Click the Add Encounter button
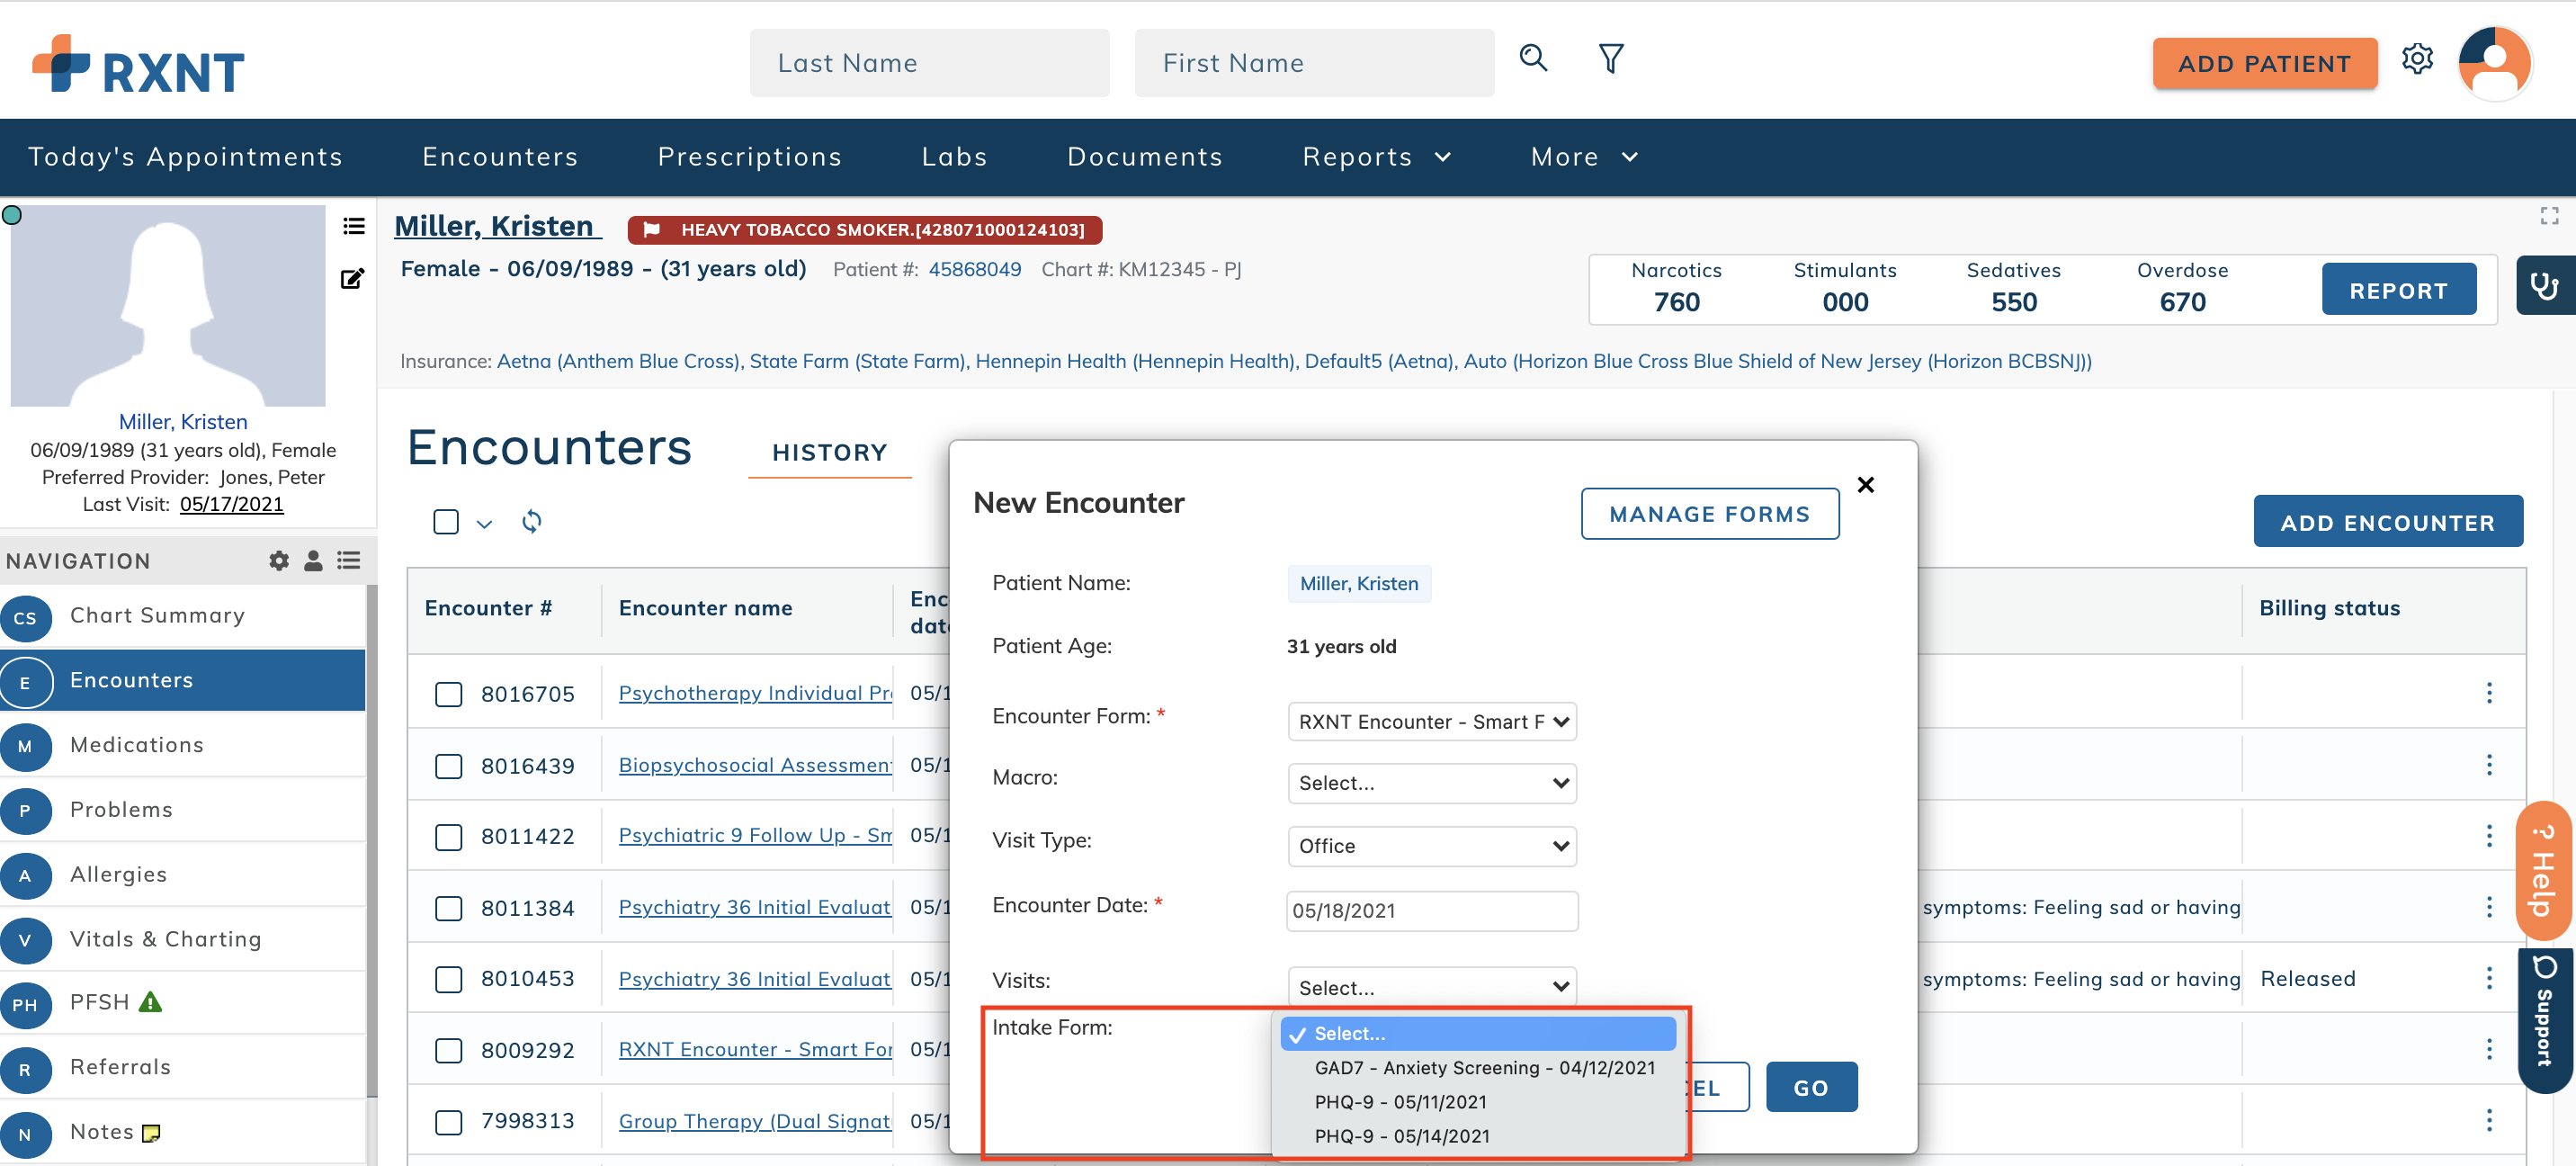Screen dimensions: 2576x1166 pos(2387,522)
